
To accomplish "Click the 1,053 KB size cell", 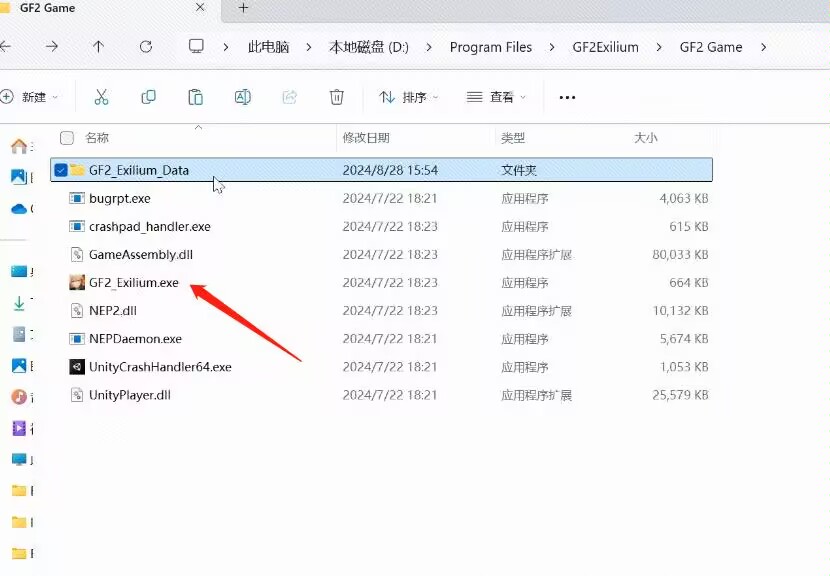I will (x=684, y=367).
